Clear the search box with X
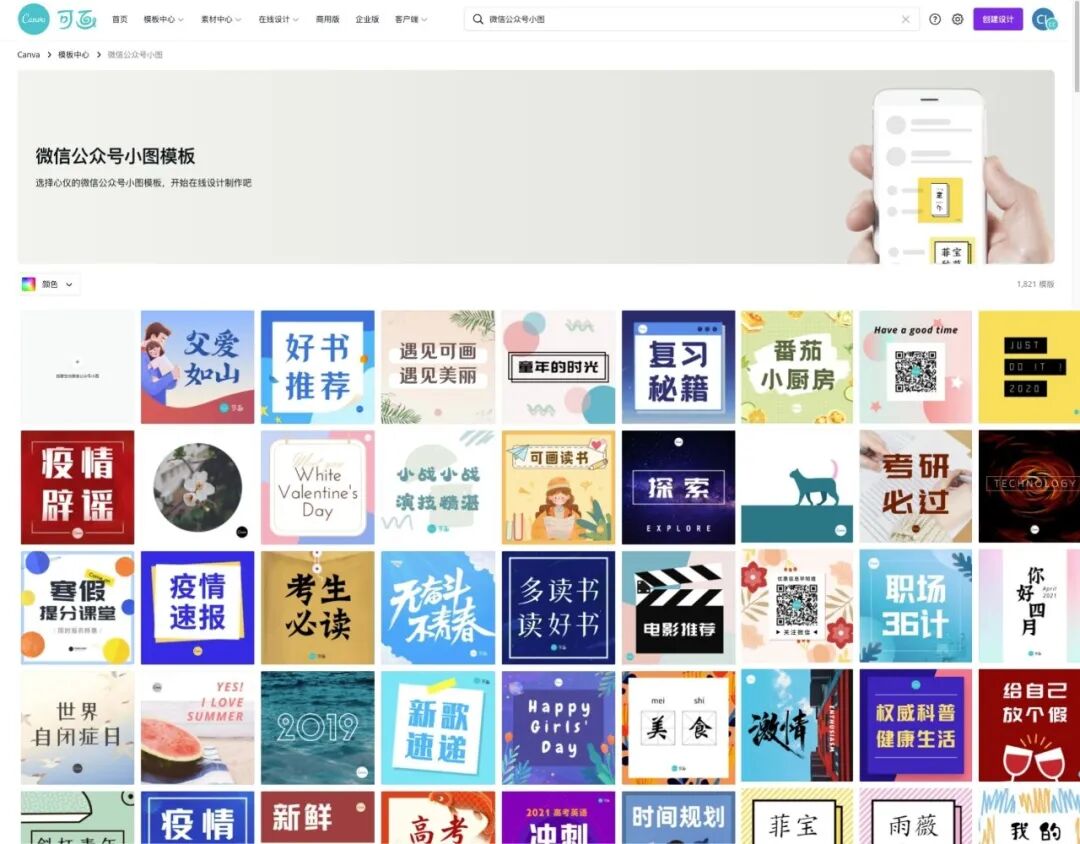Image resolution: width=1080 pixels, height=844 pixels. (906, 19)
